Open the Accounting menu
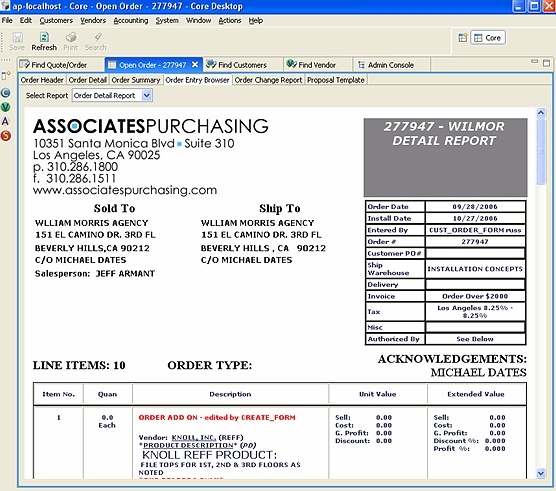 coord(131,21)
